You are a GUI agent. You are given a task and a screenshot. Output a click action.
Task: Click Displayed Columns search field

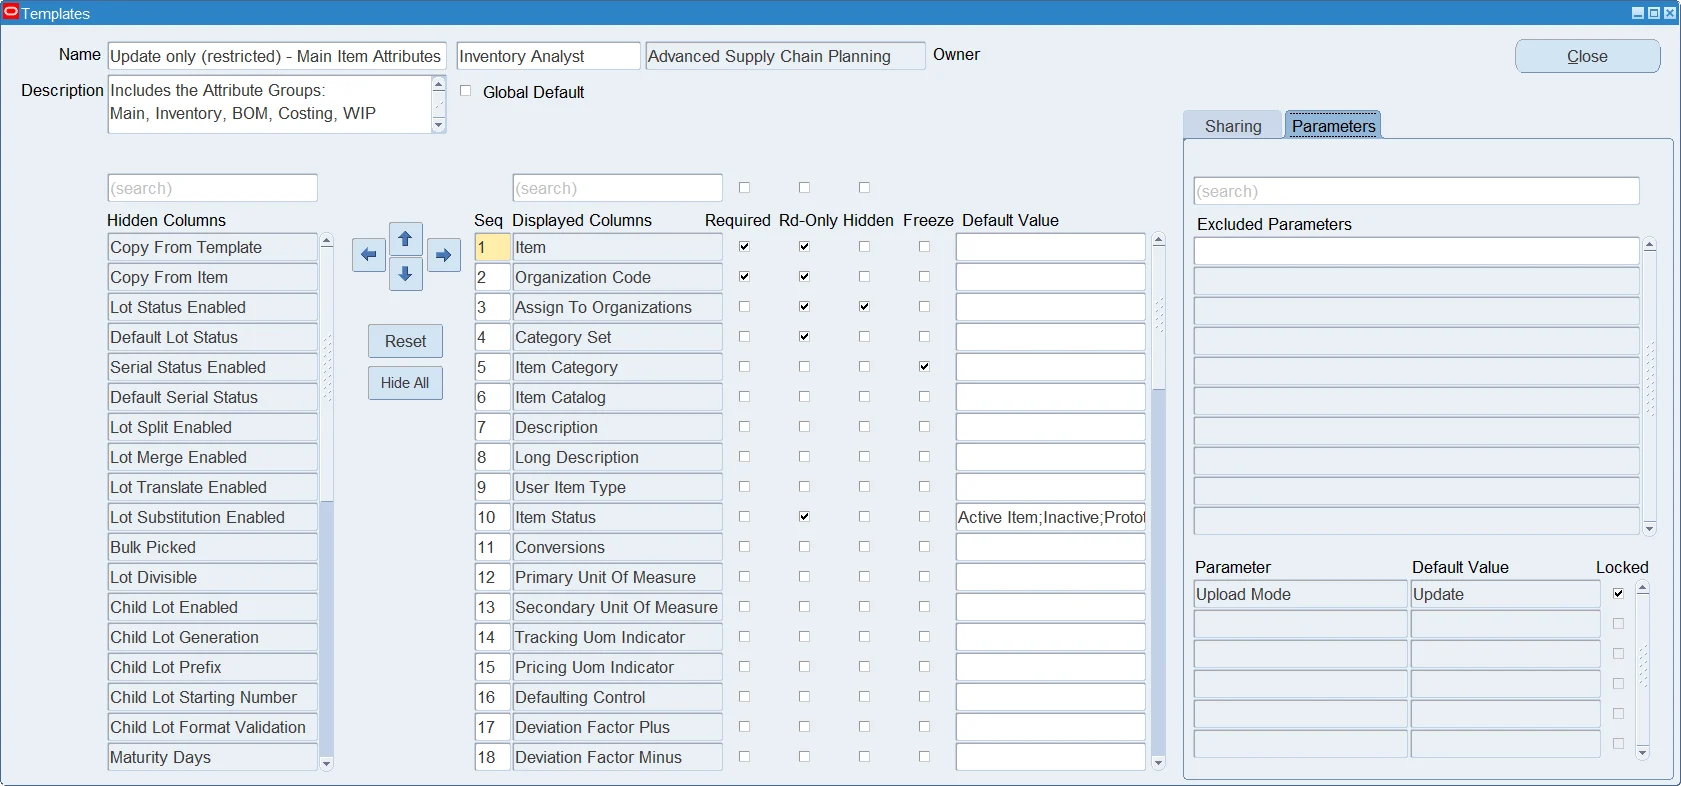(617, 188)
